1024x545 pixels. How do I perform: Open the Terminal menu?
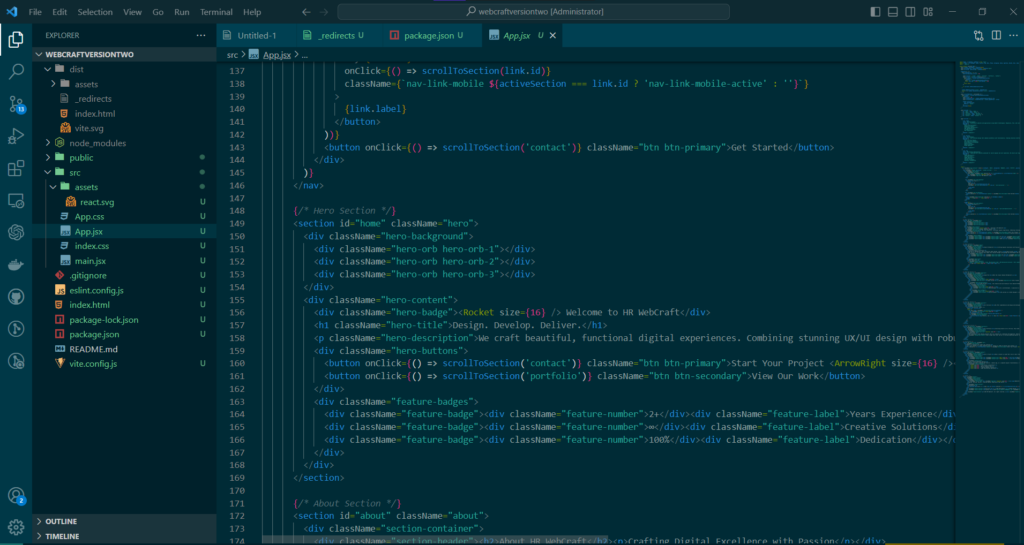(x=216, y=12)
